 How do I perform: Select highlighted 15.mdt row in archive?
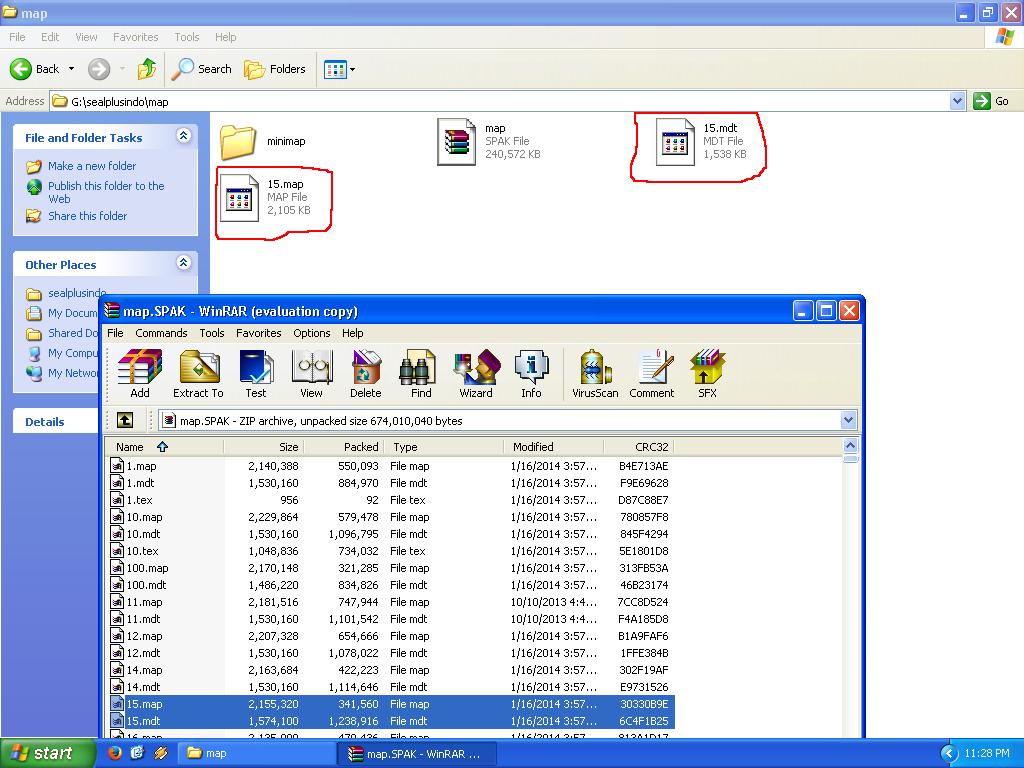click(391, 721)
